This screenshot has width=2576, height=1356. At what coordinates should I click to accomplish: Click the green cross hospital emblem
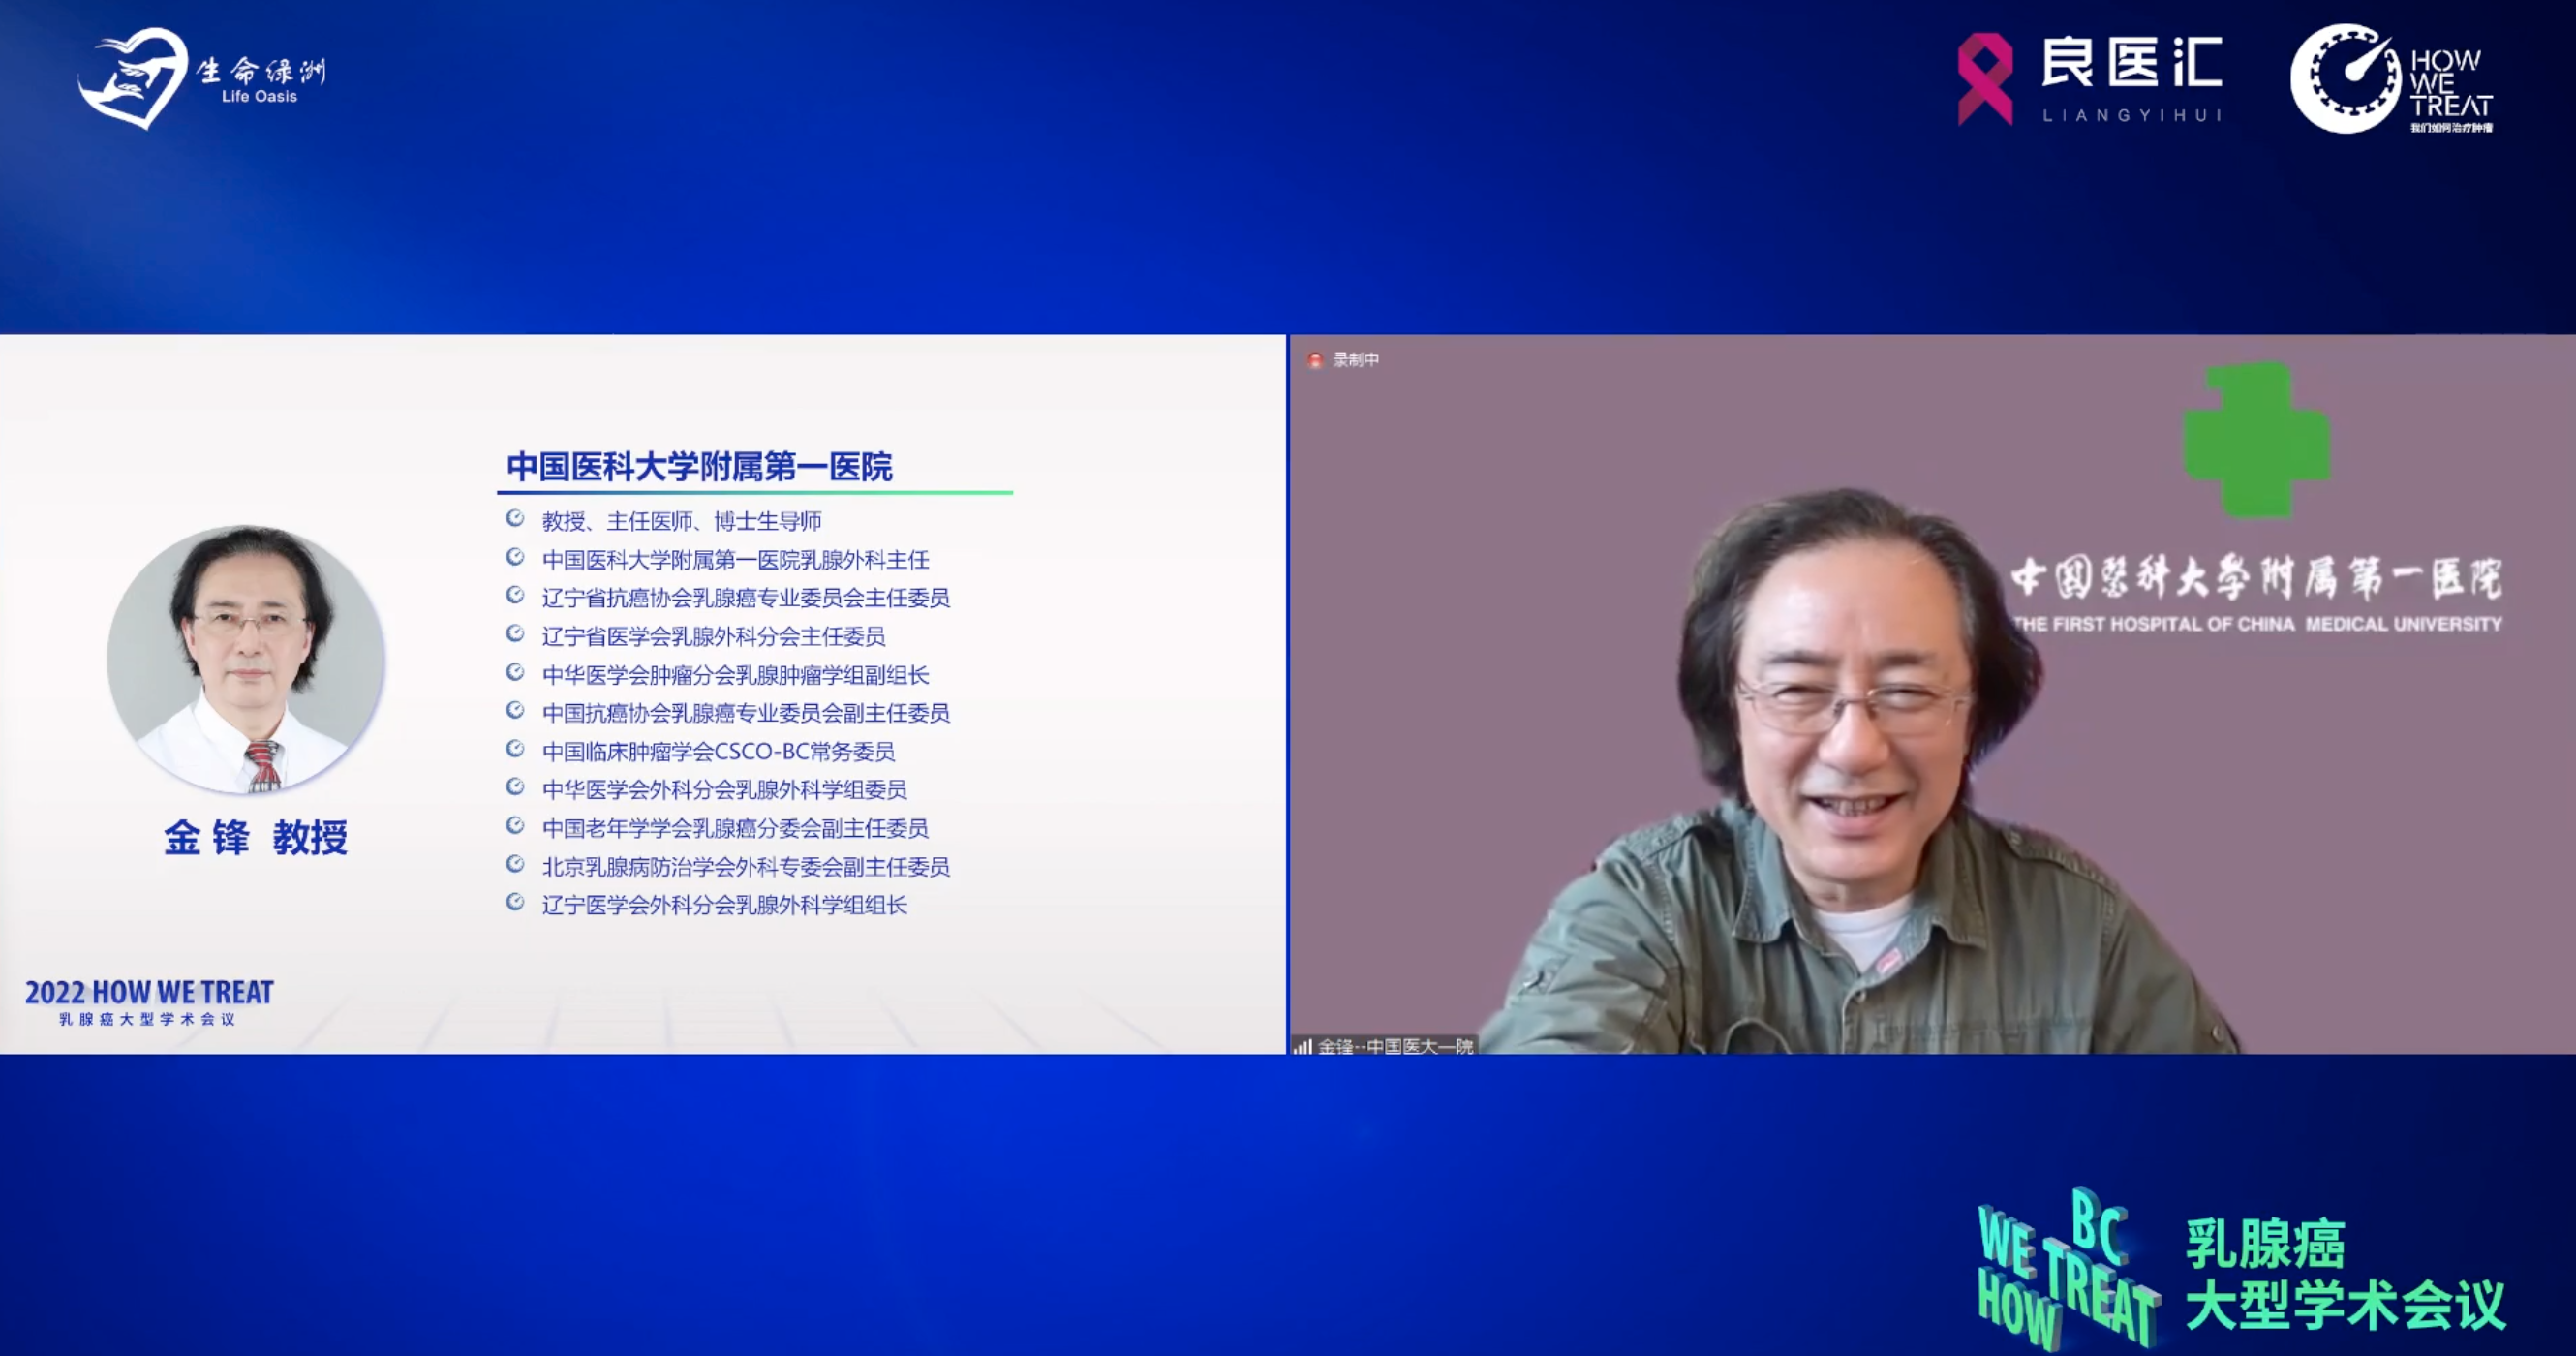coord(2256,440)
